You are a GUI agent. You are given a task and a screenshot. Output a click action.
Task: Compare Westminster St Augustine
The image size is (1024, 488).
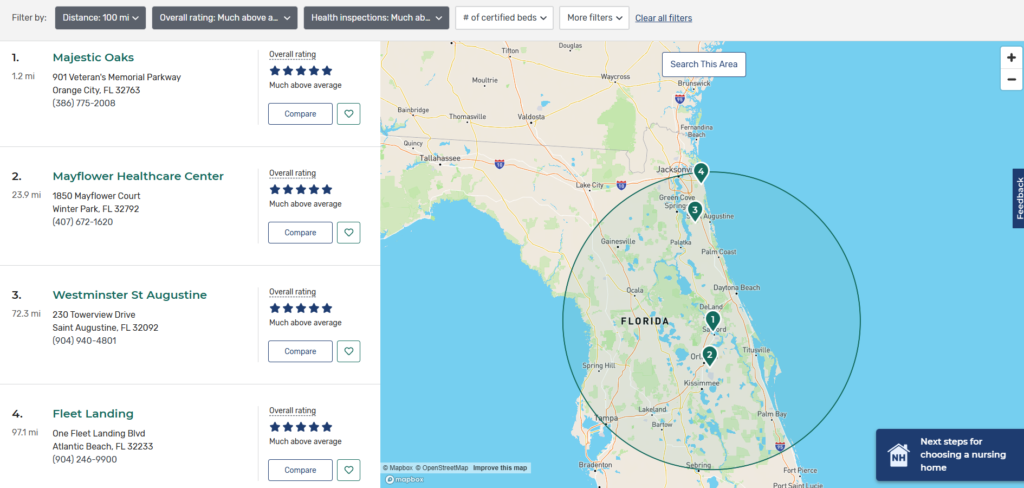[300, 351]
